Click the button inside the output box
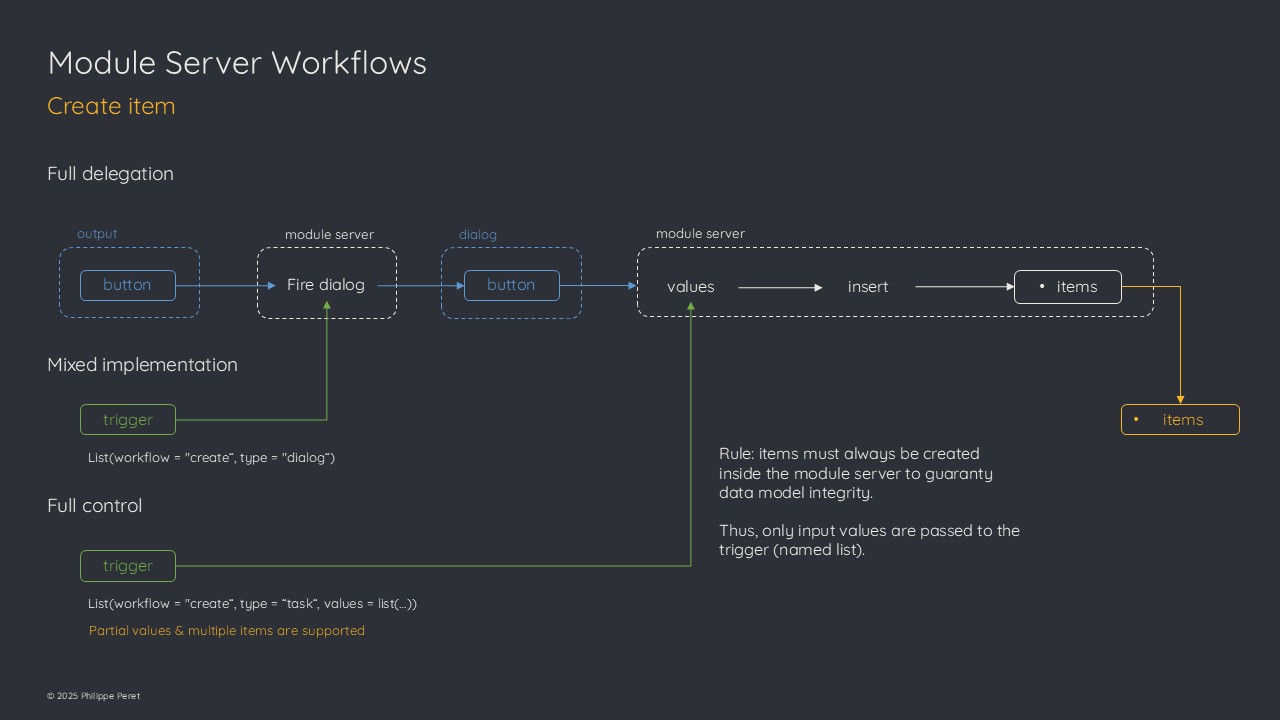 point(128,285)
